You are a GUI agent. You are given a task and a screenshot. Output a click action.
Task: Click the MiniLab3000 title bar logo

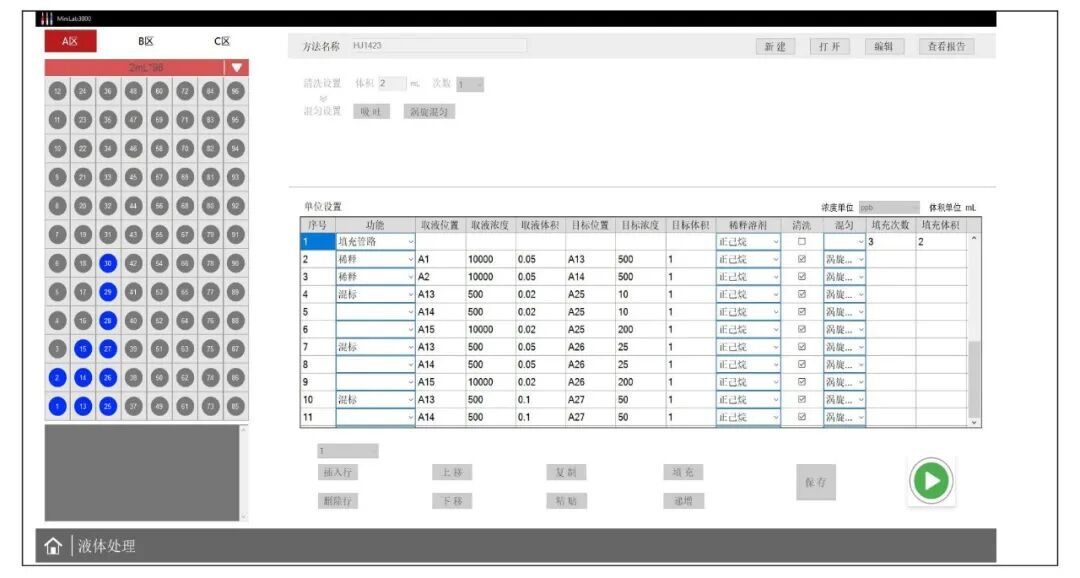click(x=46, y=19)
